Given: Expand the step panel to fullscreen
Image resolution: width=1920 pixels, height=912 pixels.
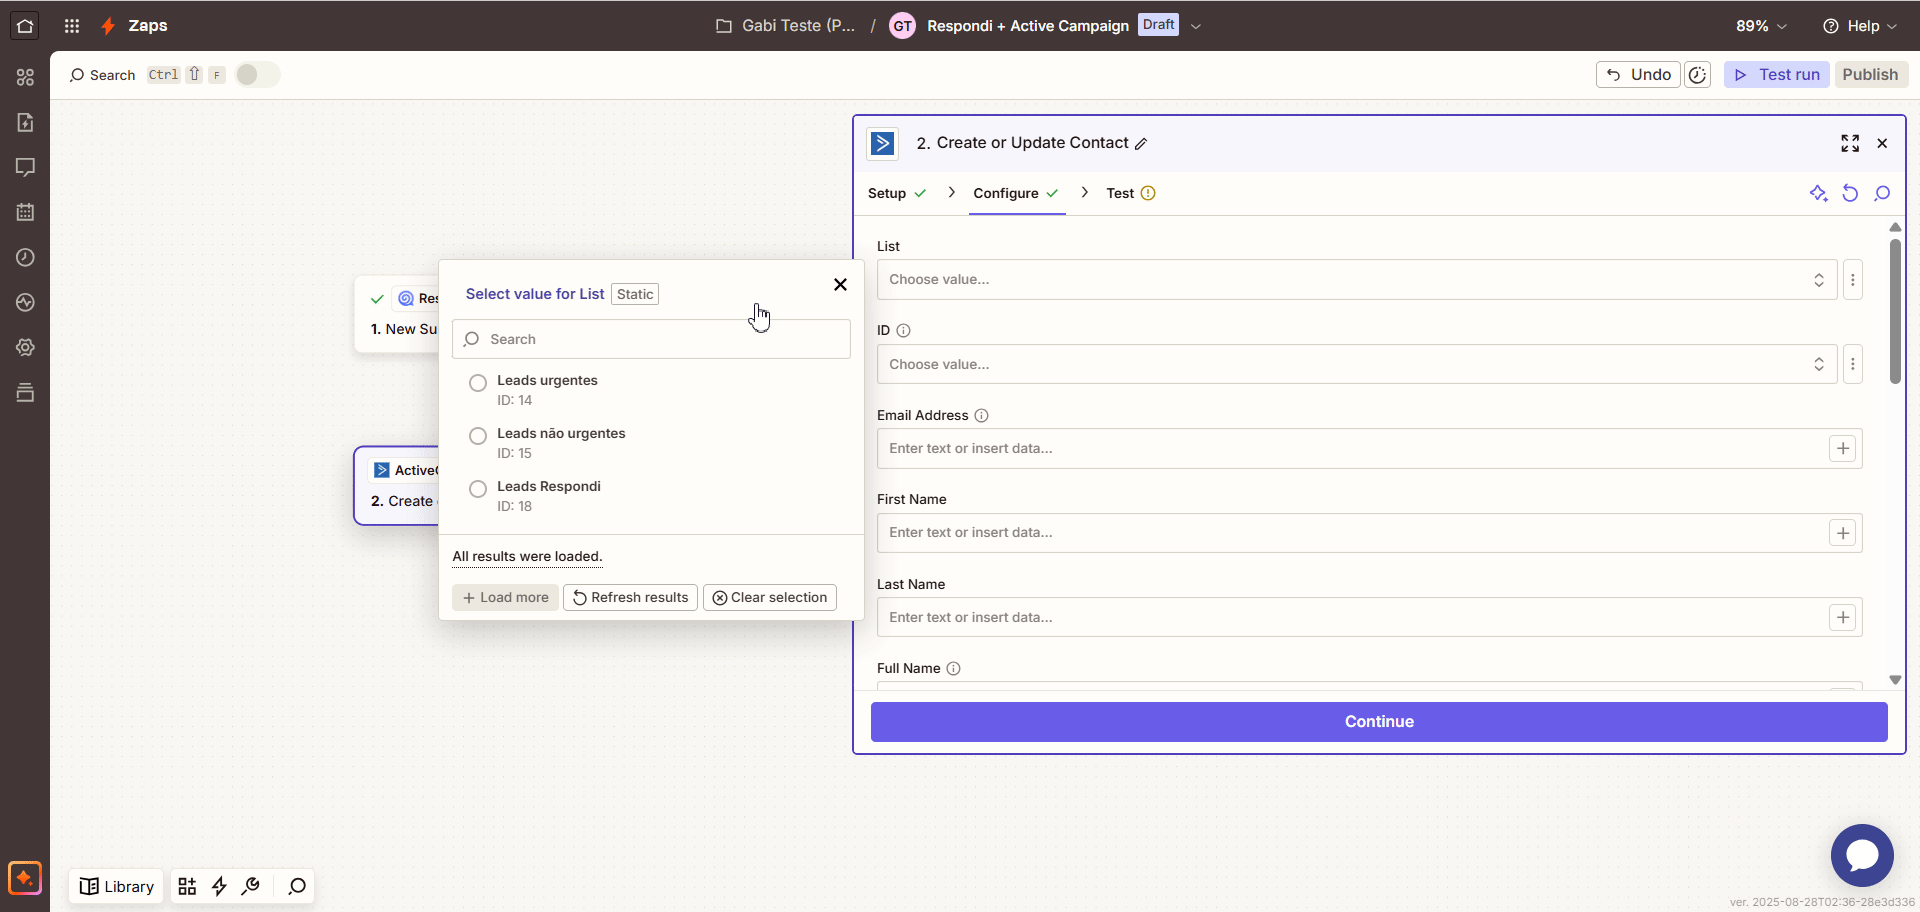Looking at the screenshot, I should tap(1850, 143).
